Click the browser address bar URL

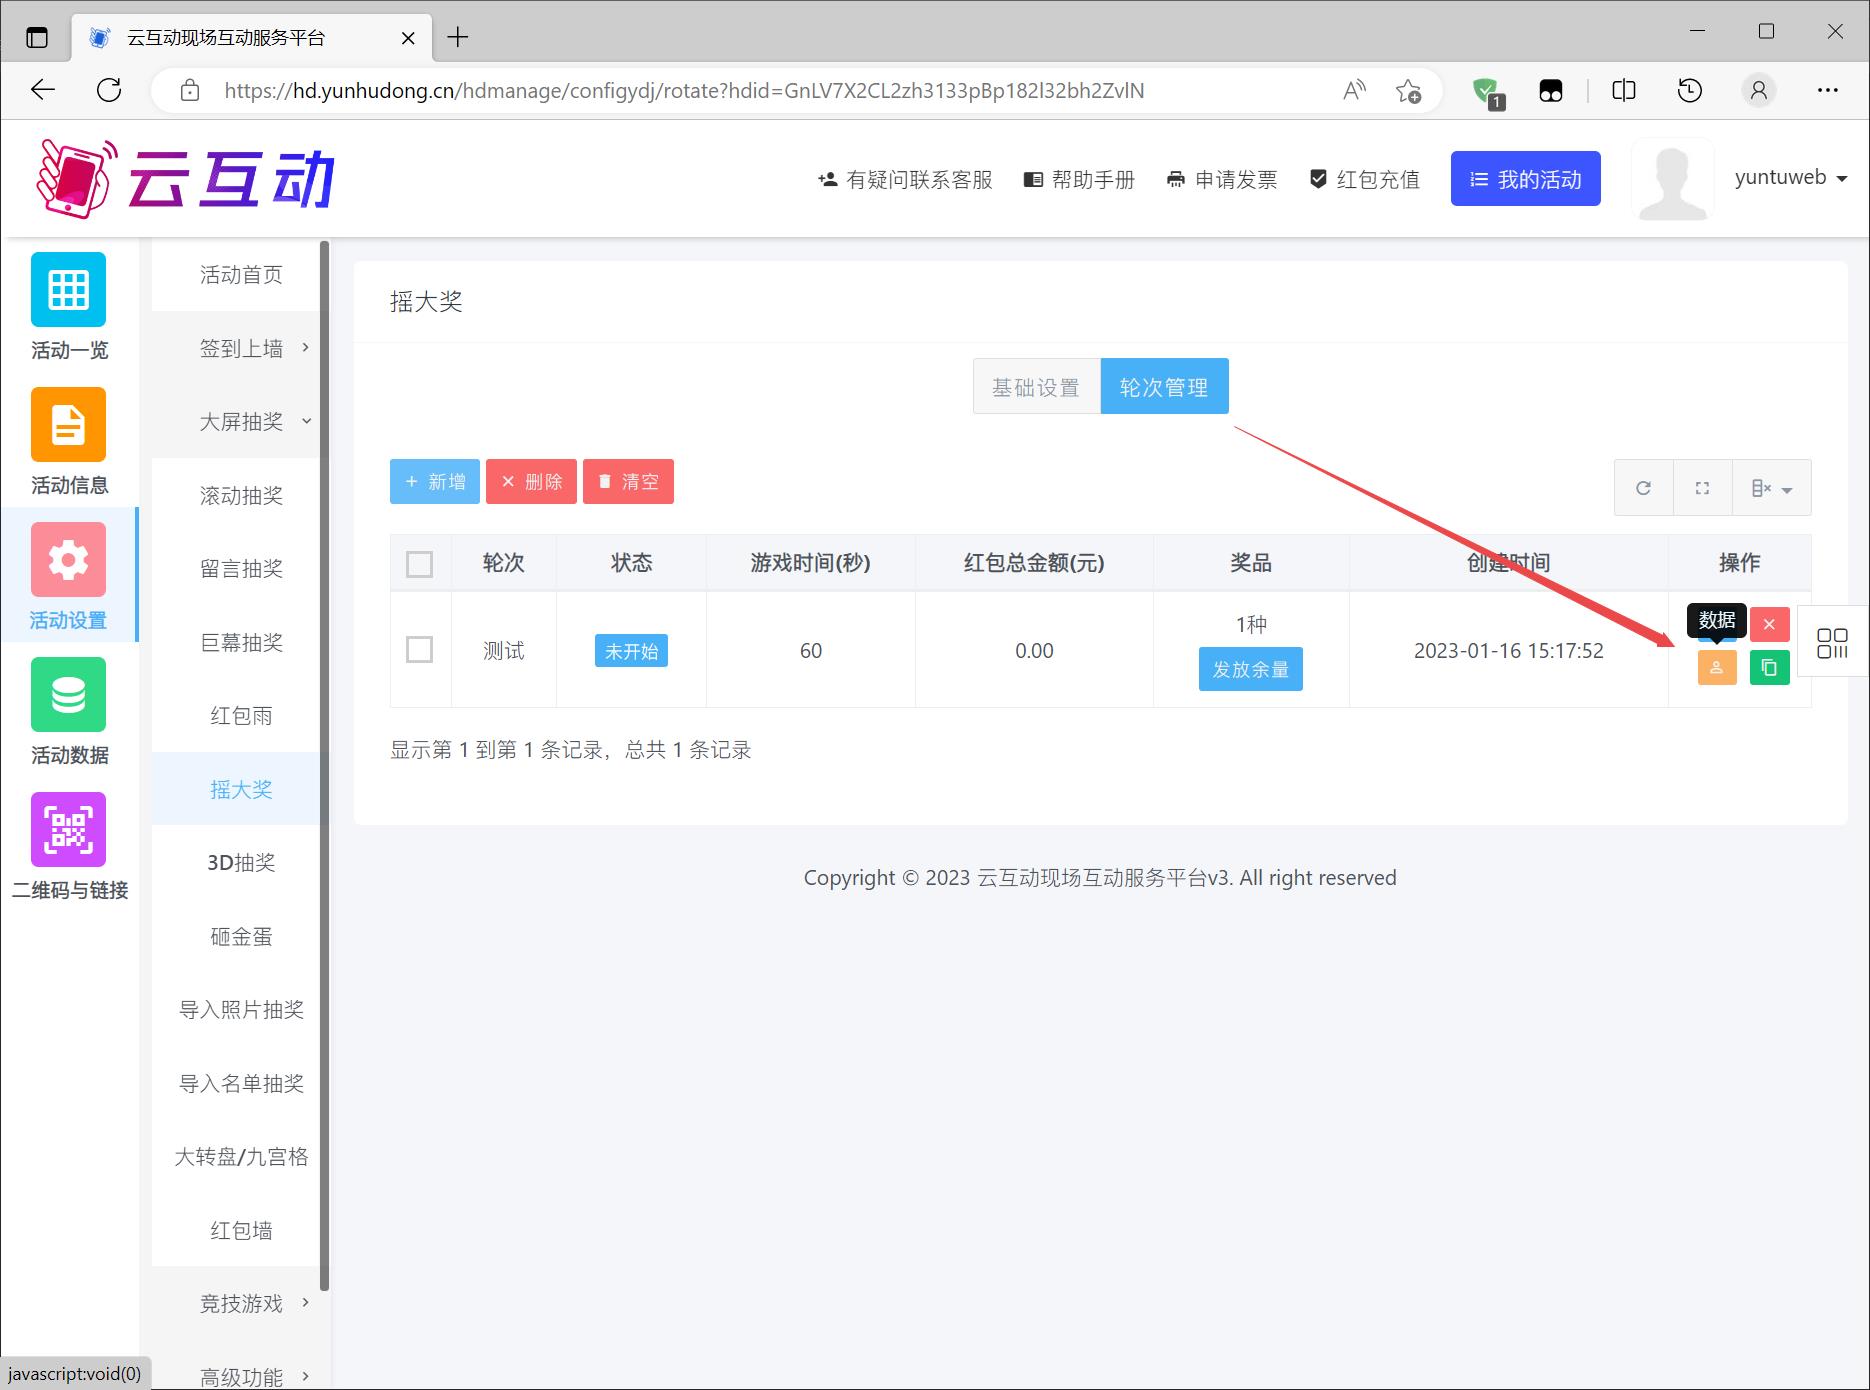[684, 91]
